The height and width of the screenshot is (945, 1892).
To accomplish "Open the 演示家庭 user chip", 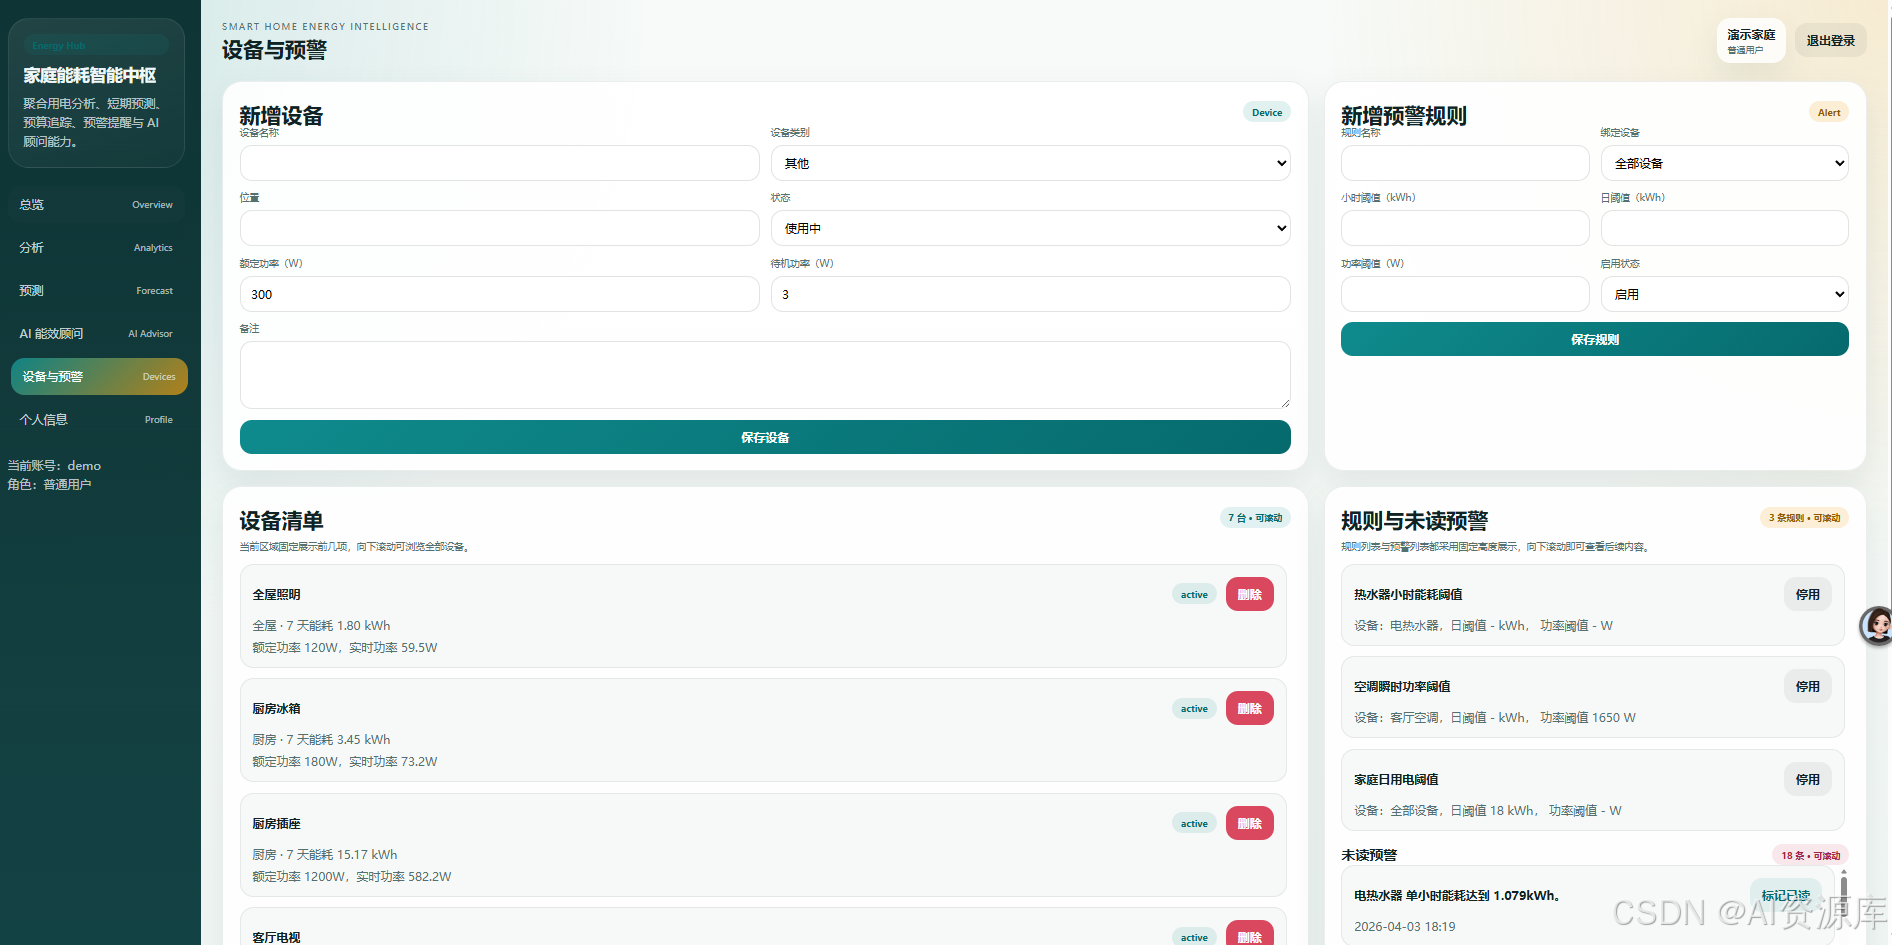I will (x=1751, y=41).
